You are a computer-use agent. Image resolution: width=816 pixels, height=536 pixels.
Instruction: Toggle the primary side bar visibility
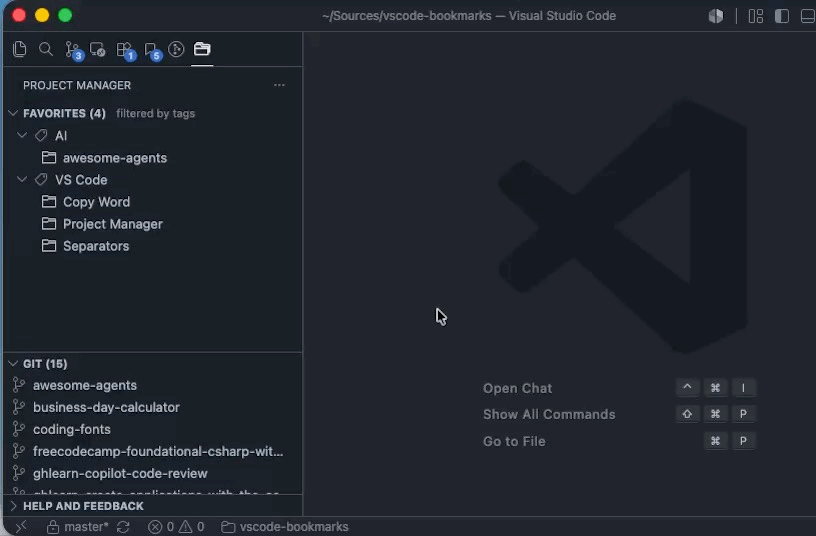point(782,16)
